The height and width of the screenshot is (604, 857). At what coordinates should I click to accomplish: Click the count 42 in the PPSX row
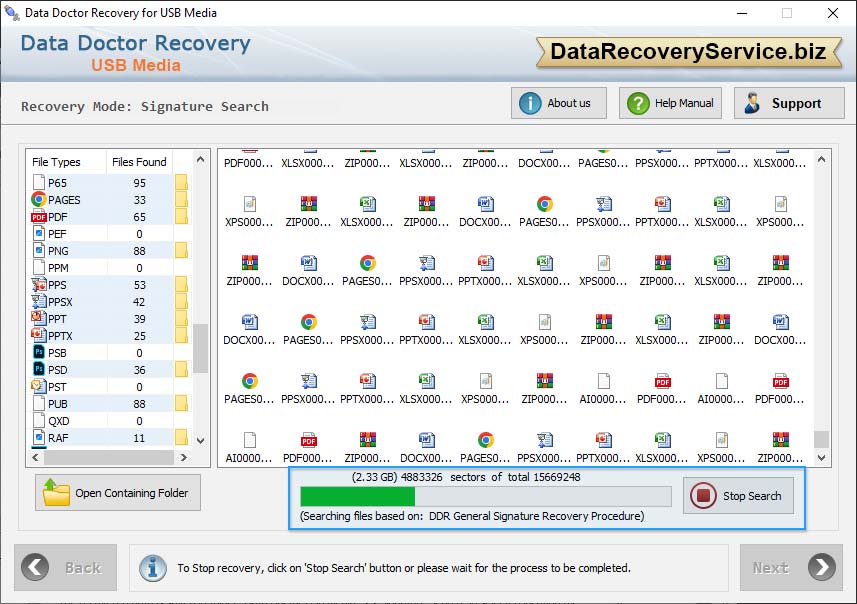[139, 302]
